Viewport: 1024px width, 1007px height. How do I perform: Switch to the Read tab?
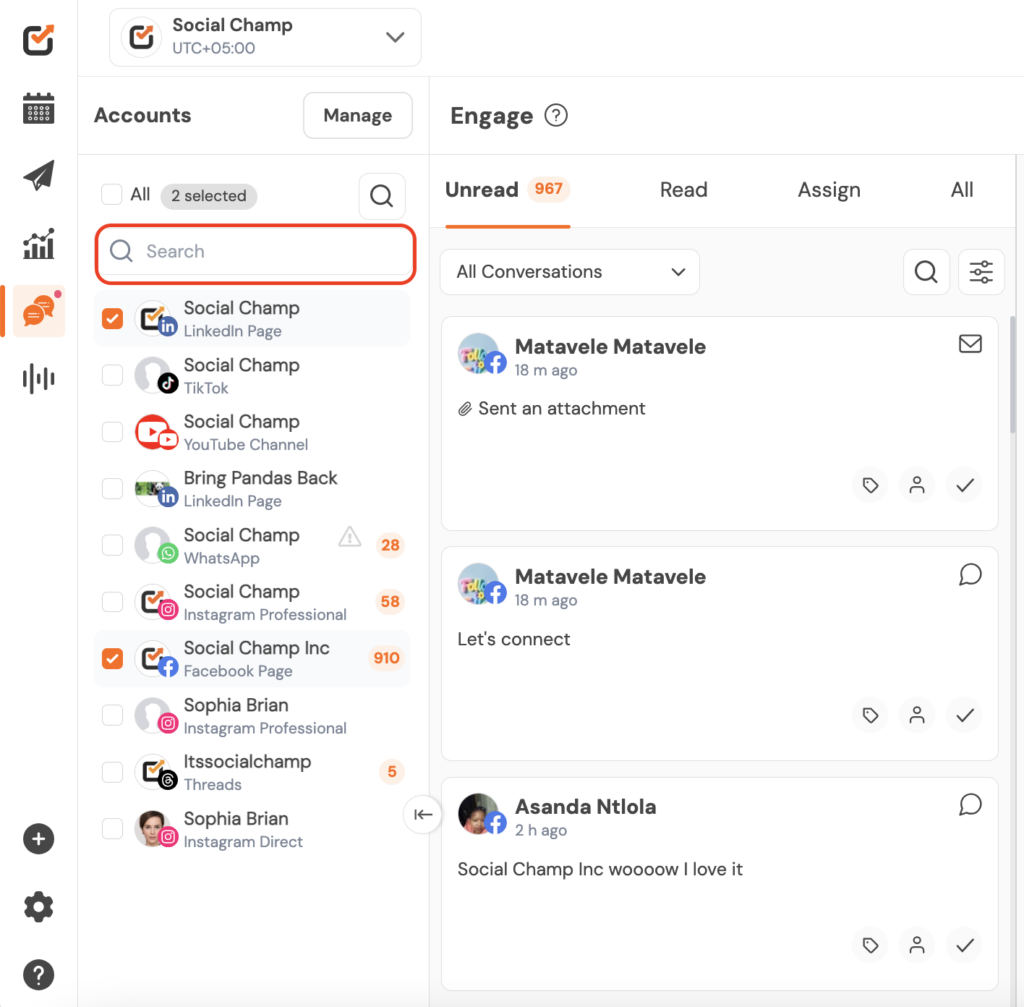click(683, 190)
